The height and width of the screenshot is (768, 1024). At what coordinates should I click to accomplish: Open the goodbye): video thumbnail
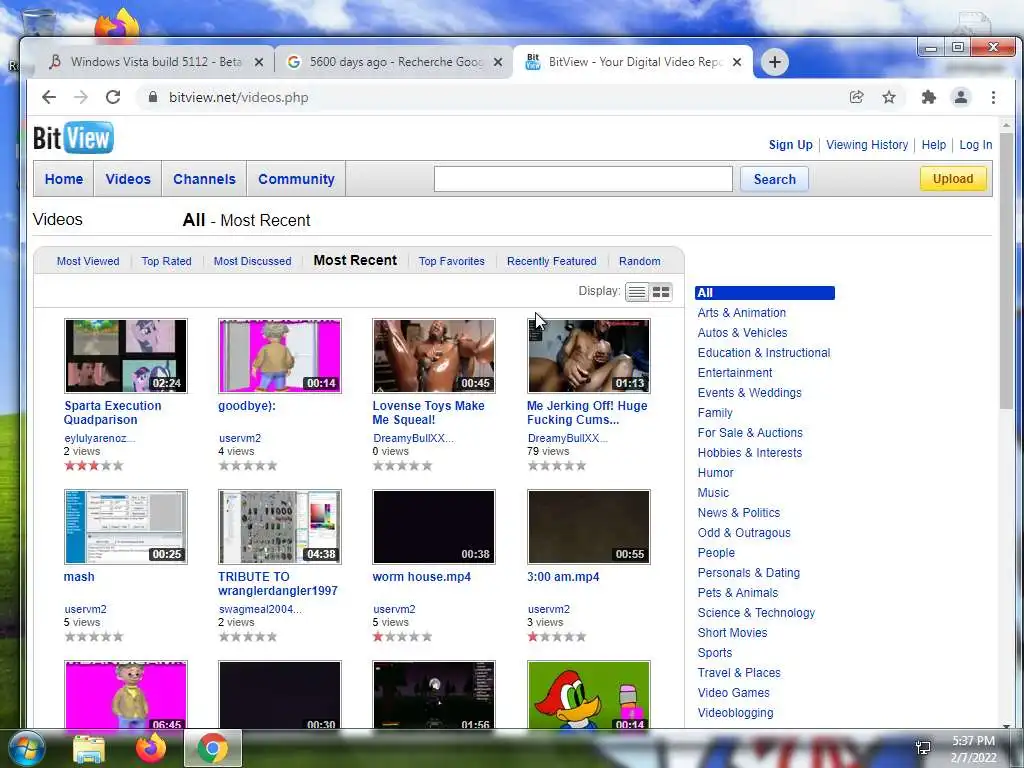[280, 356]
